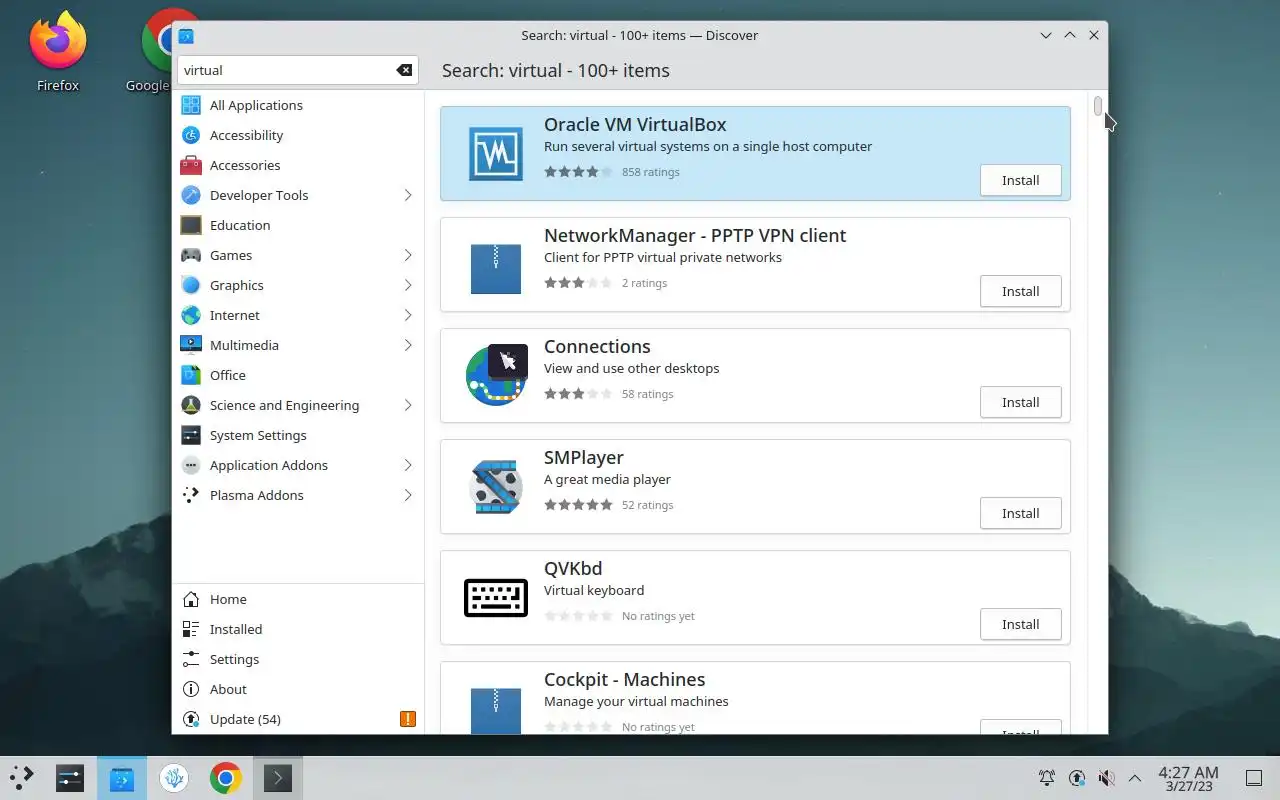
Task: Install SMPlayer
Action: click(1020, 513)
